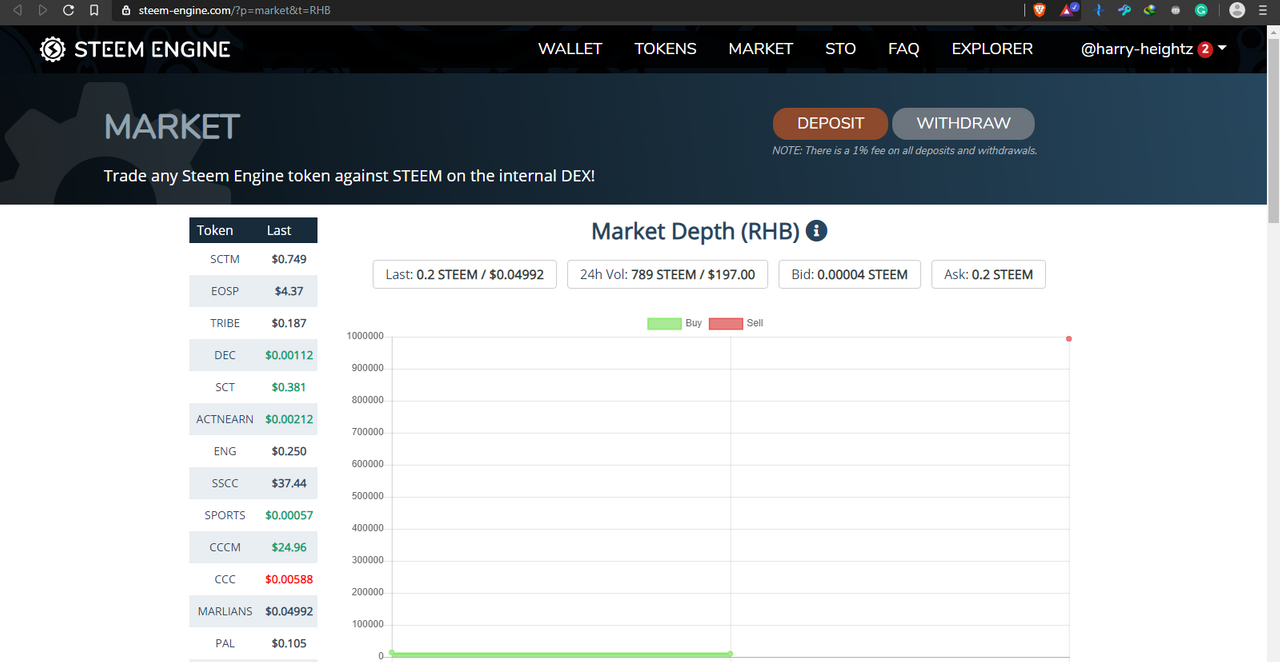The width and height of the screenshot is (1280, 662).
Task: Select the DEC token row
Action: click(x=253, y=355)
